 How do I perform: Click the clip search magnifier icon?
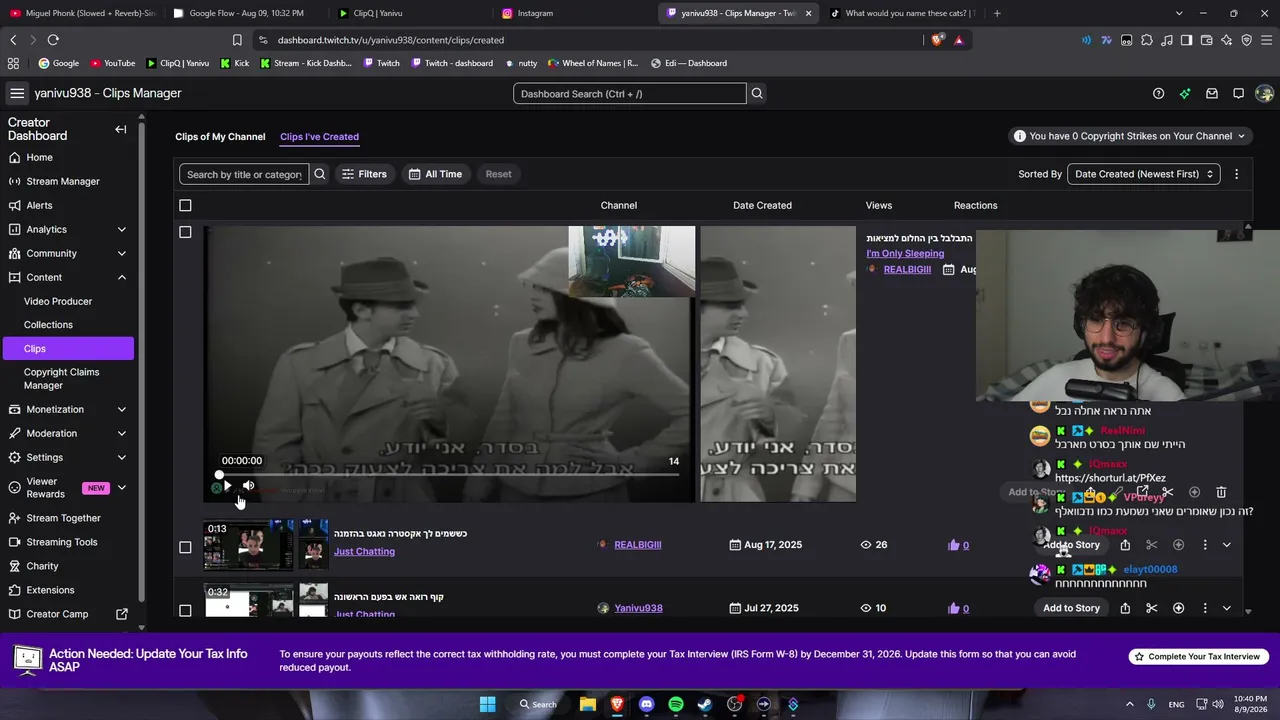pos(320,174)
